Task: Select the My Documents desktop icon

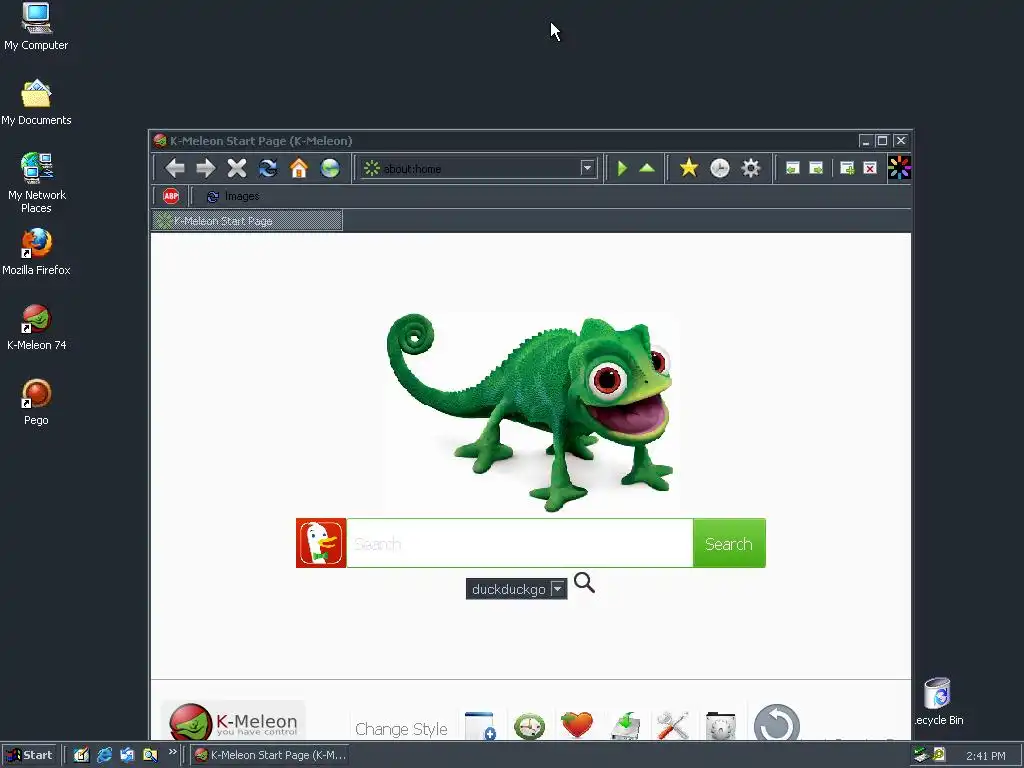Action: (36, 103)
